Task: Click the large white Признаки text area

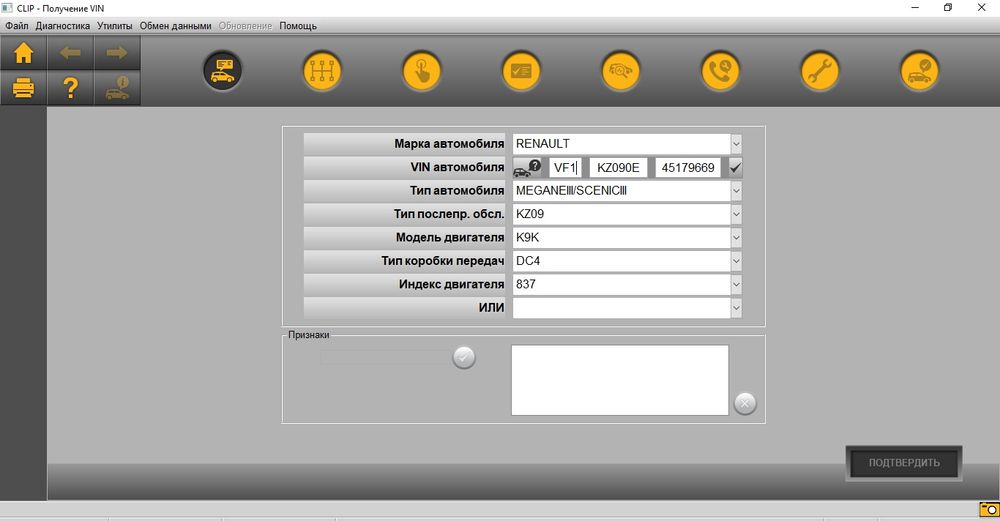Action: pyautogui.click(x=620, y=380)
